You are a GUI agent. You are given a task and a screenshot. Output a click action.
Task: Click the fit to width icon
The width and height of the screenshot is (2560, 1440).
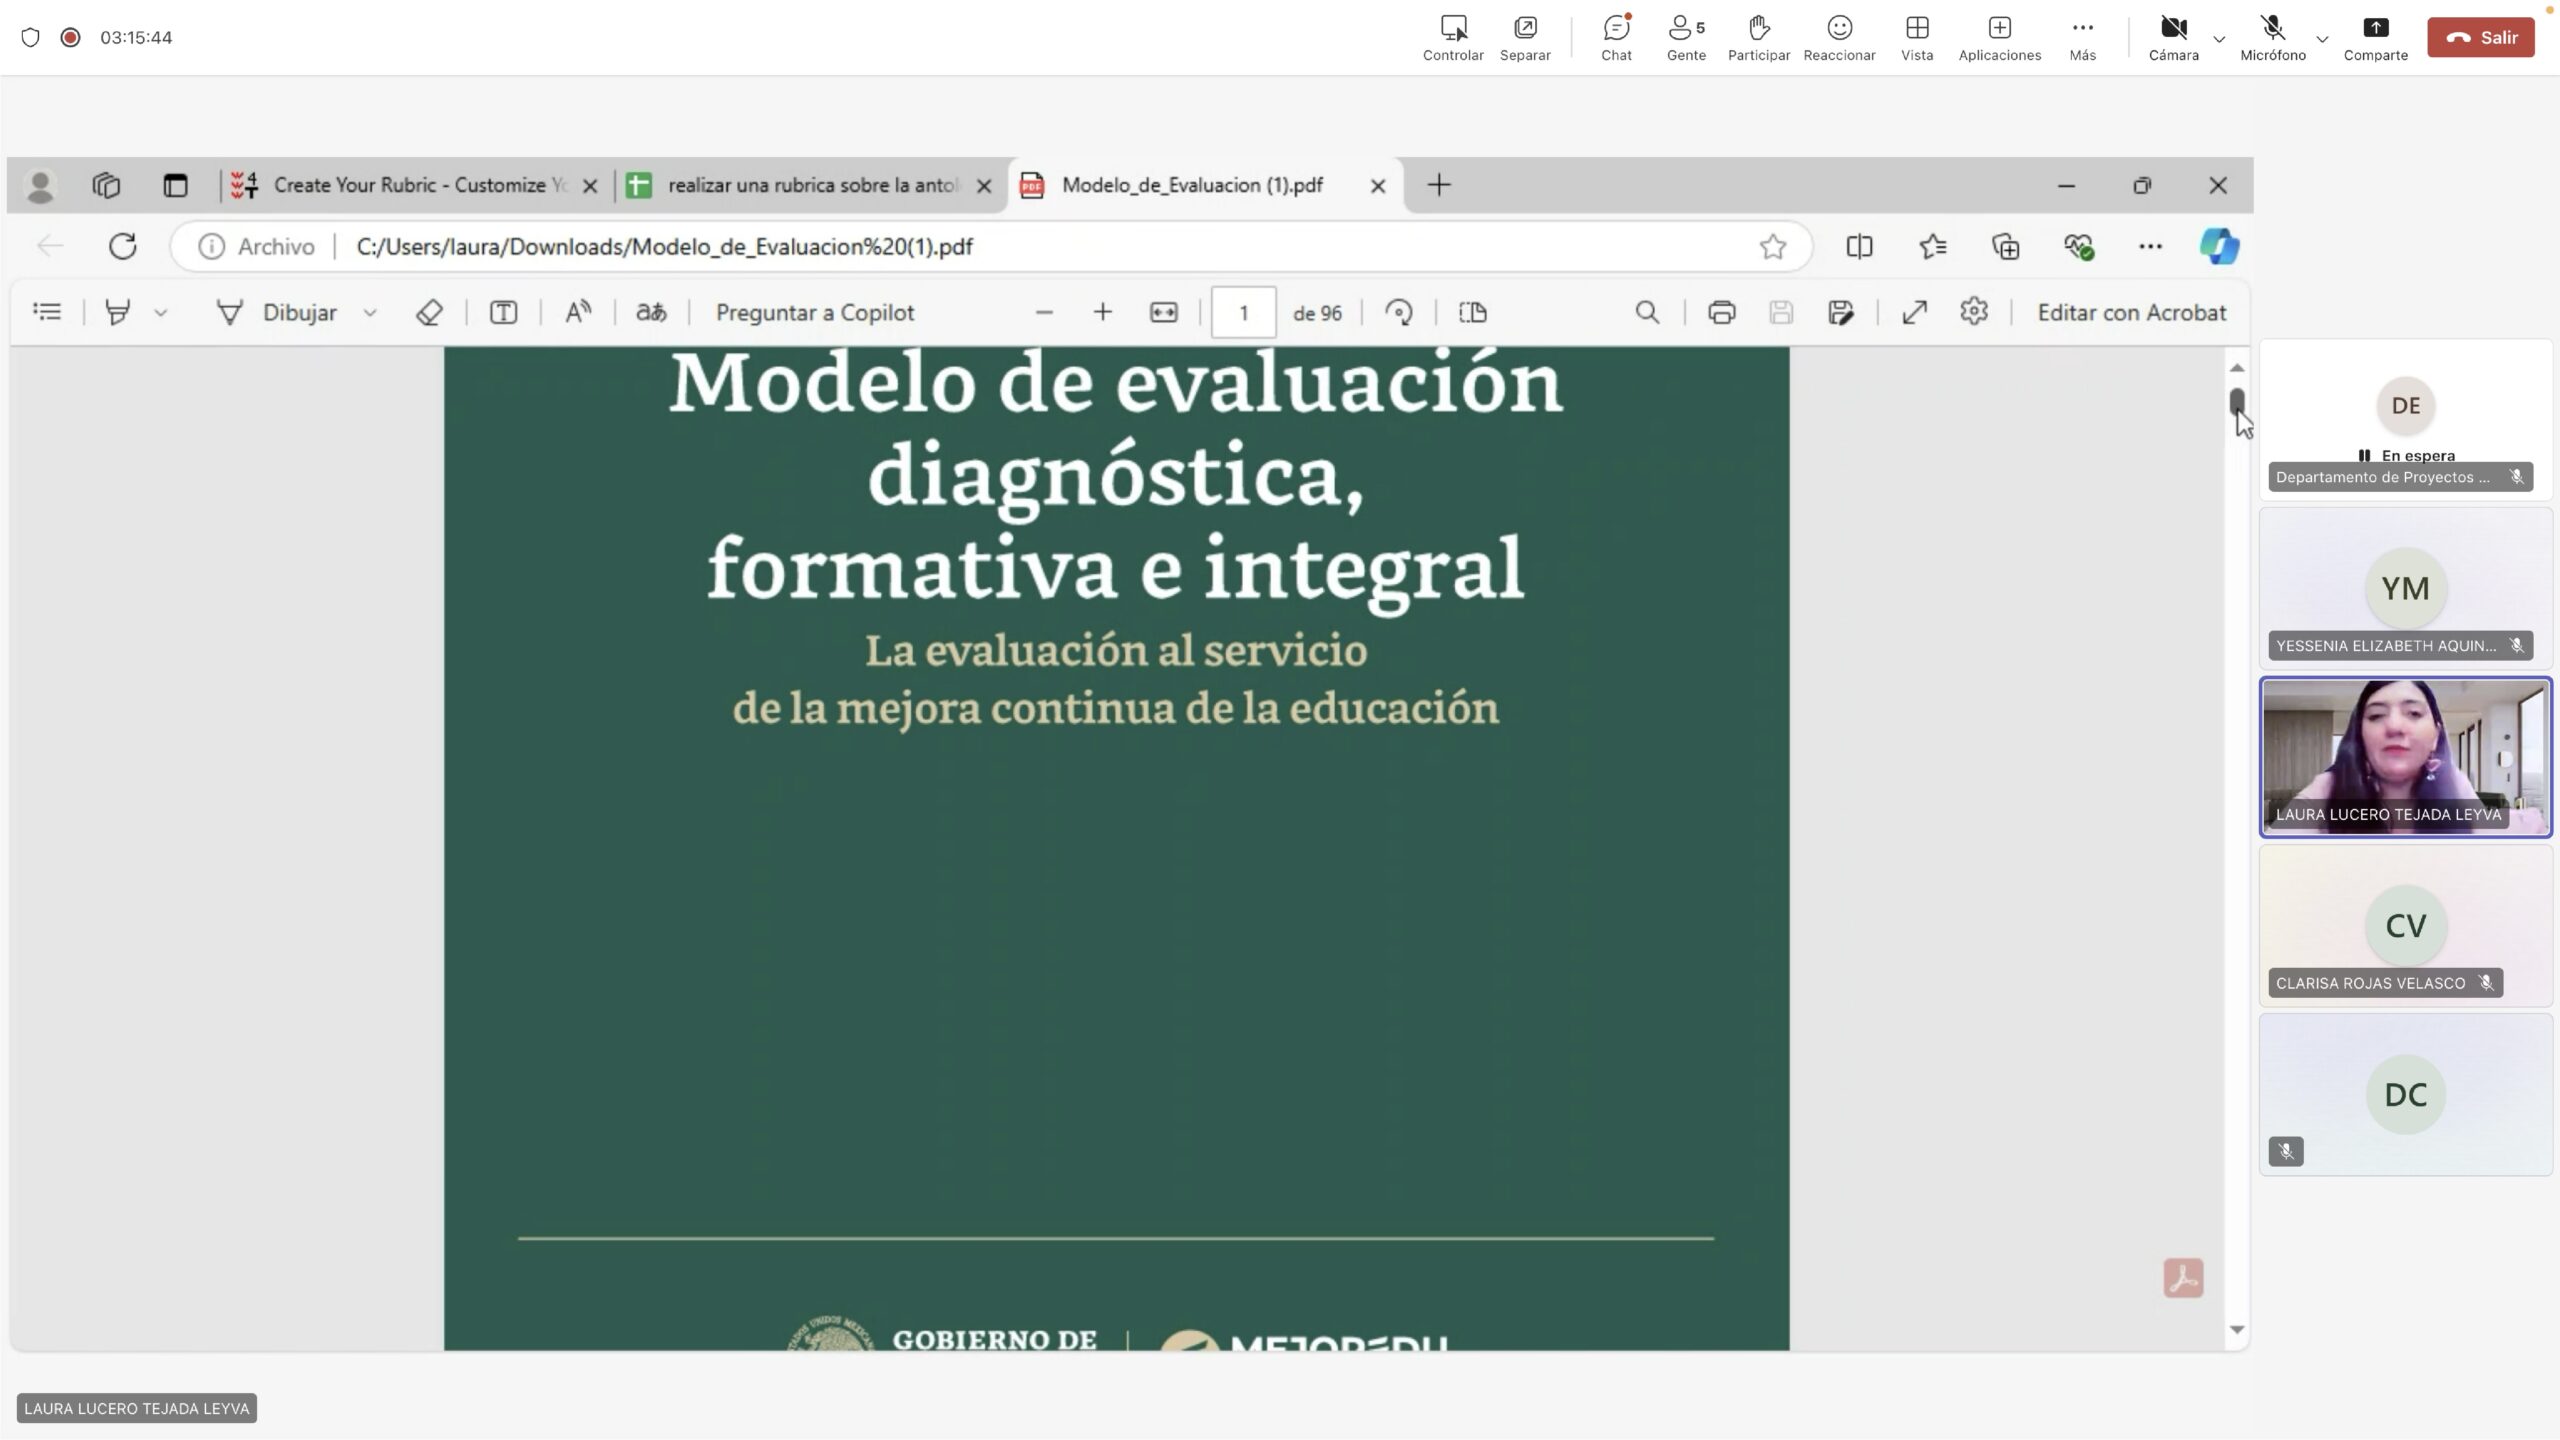(x=1163, y=312)
